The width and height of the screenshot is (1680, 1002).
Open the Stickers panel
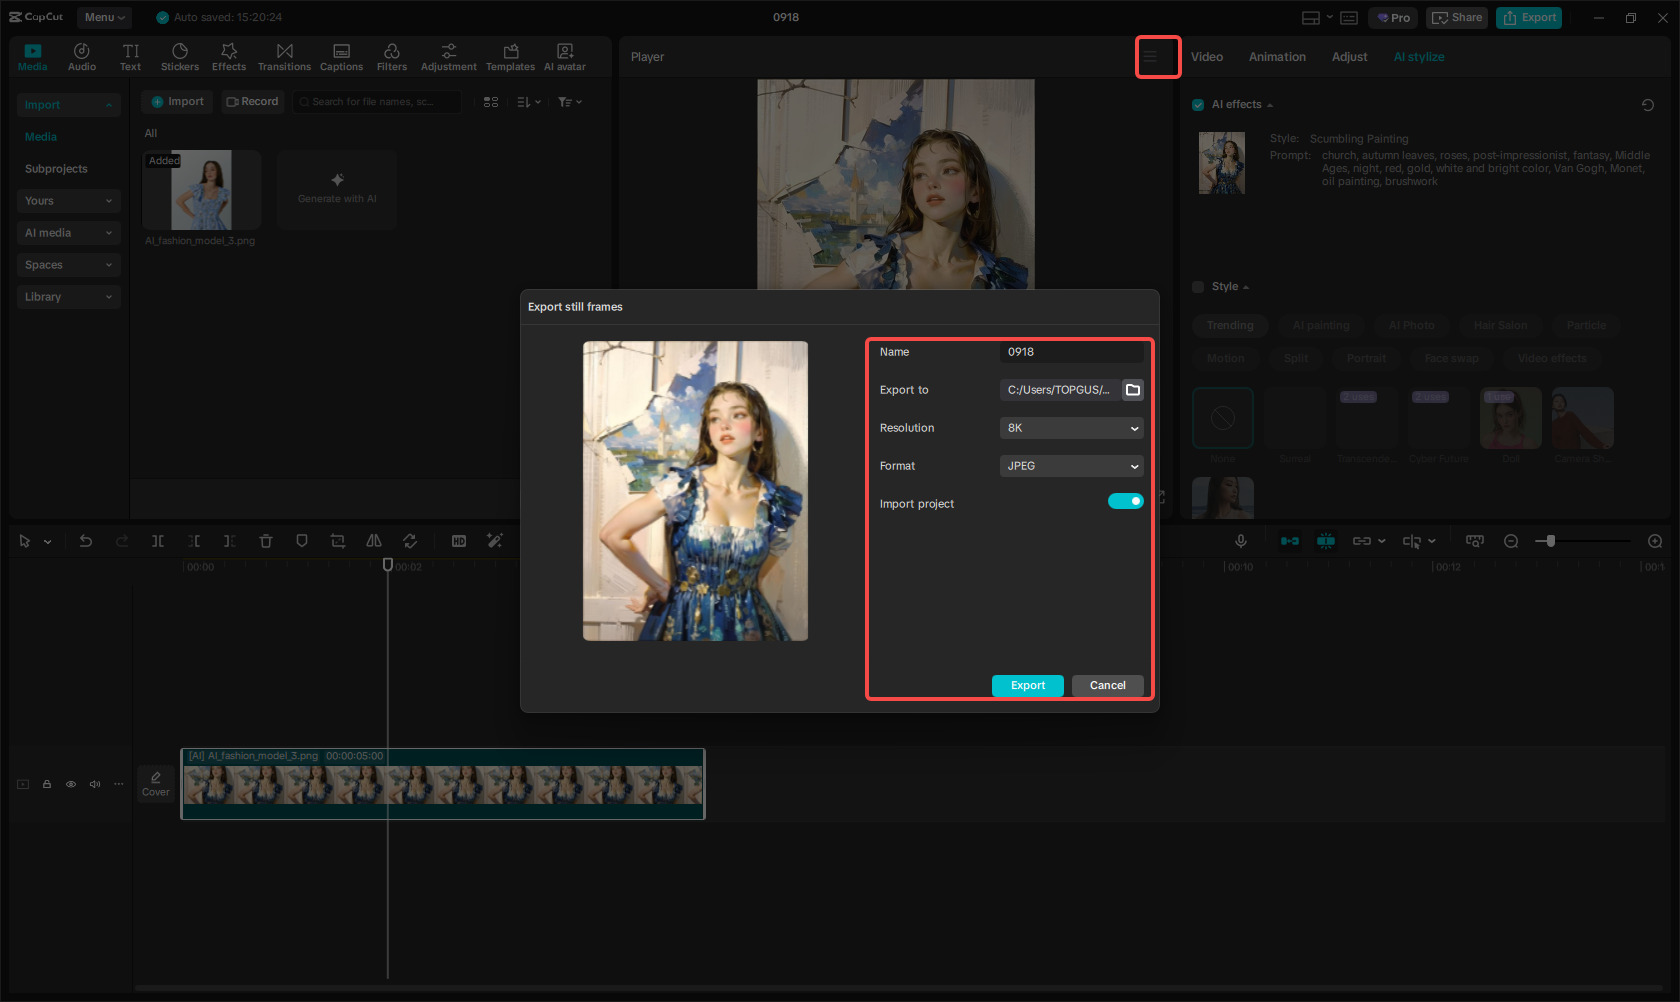coord(180,57)
